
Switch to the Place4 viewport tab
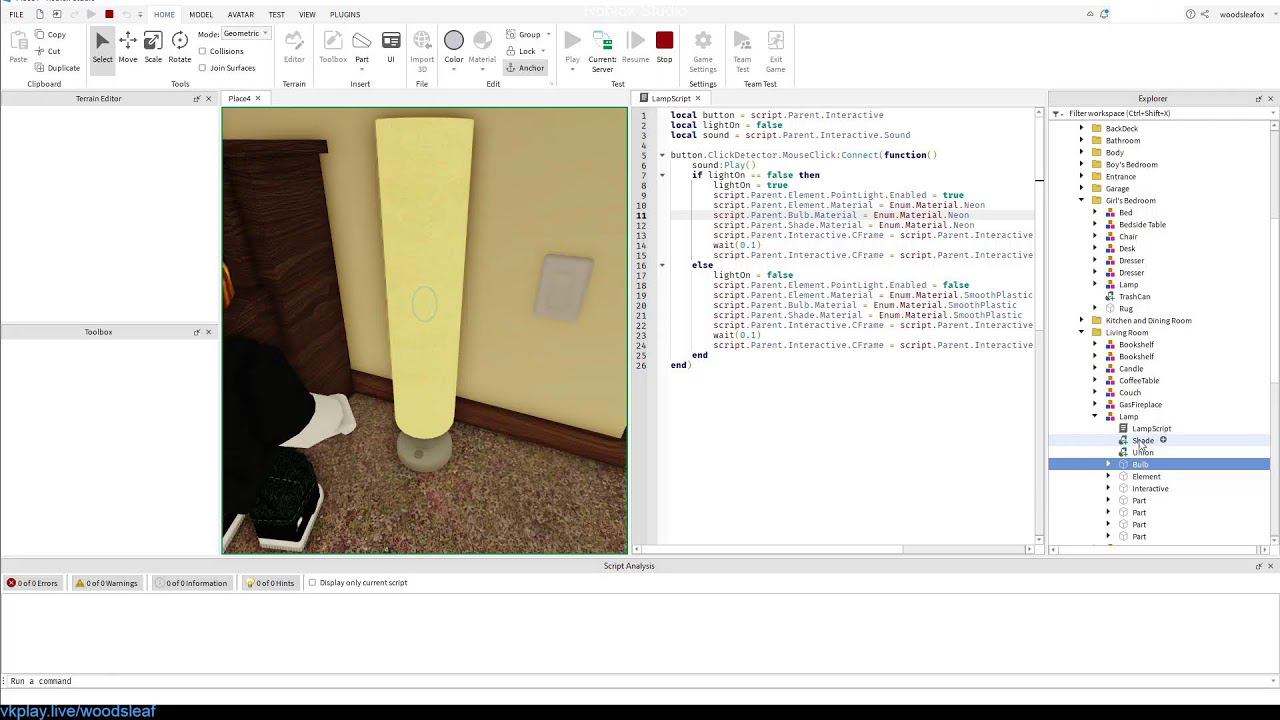[239, 99]
